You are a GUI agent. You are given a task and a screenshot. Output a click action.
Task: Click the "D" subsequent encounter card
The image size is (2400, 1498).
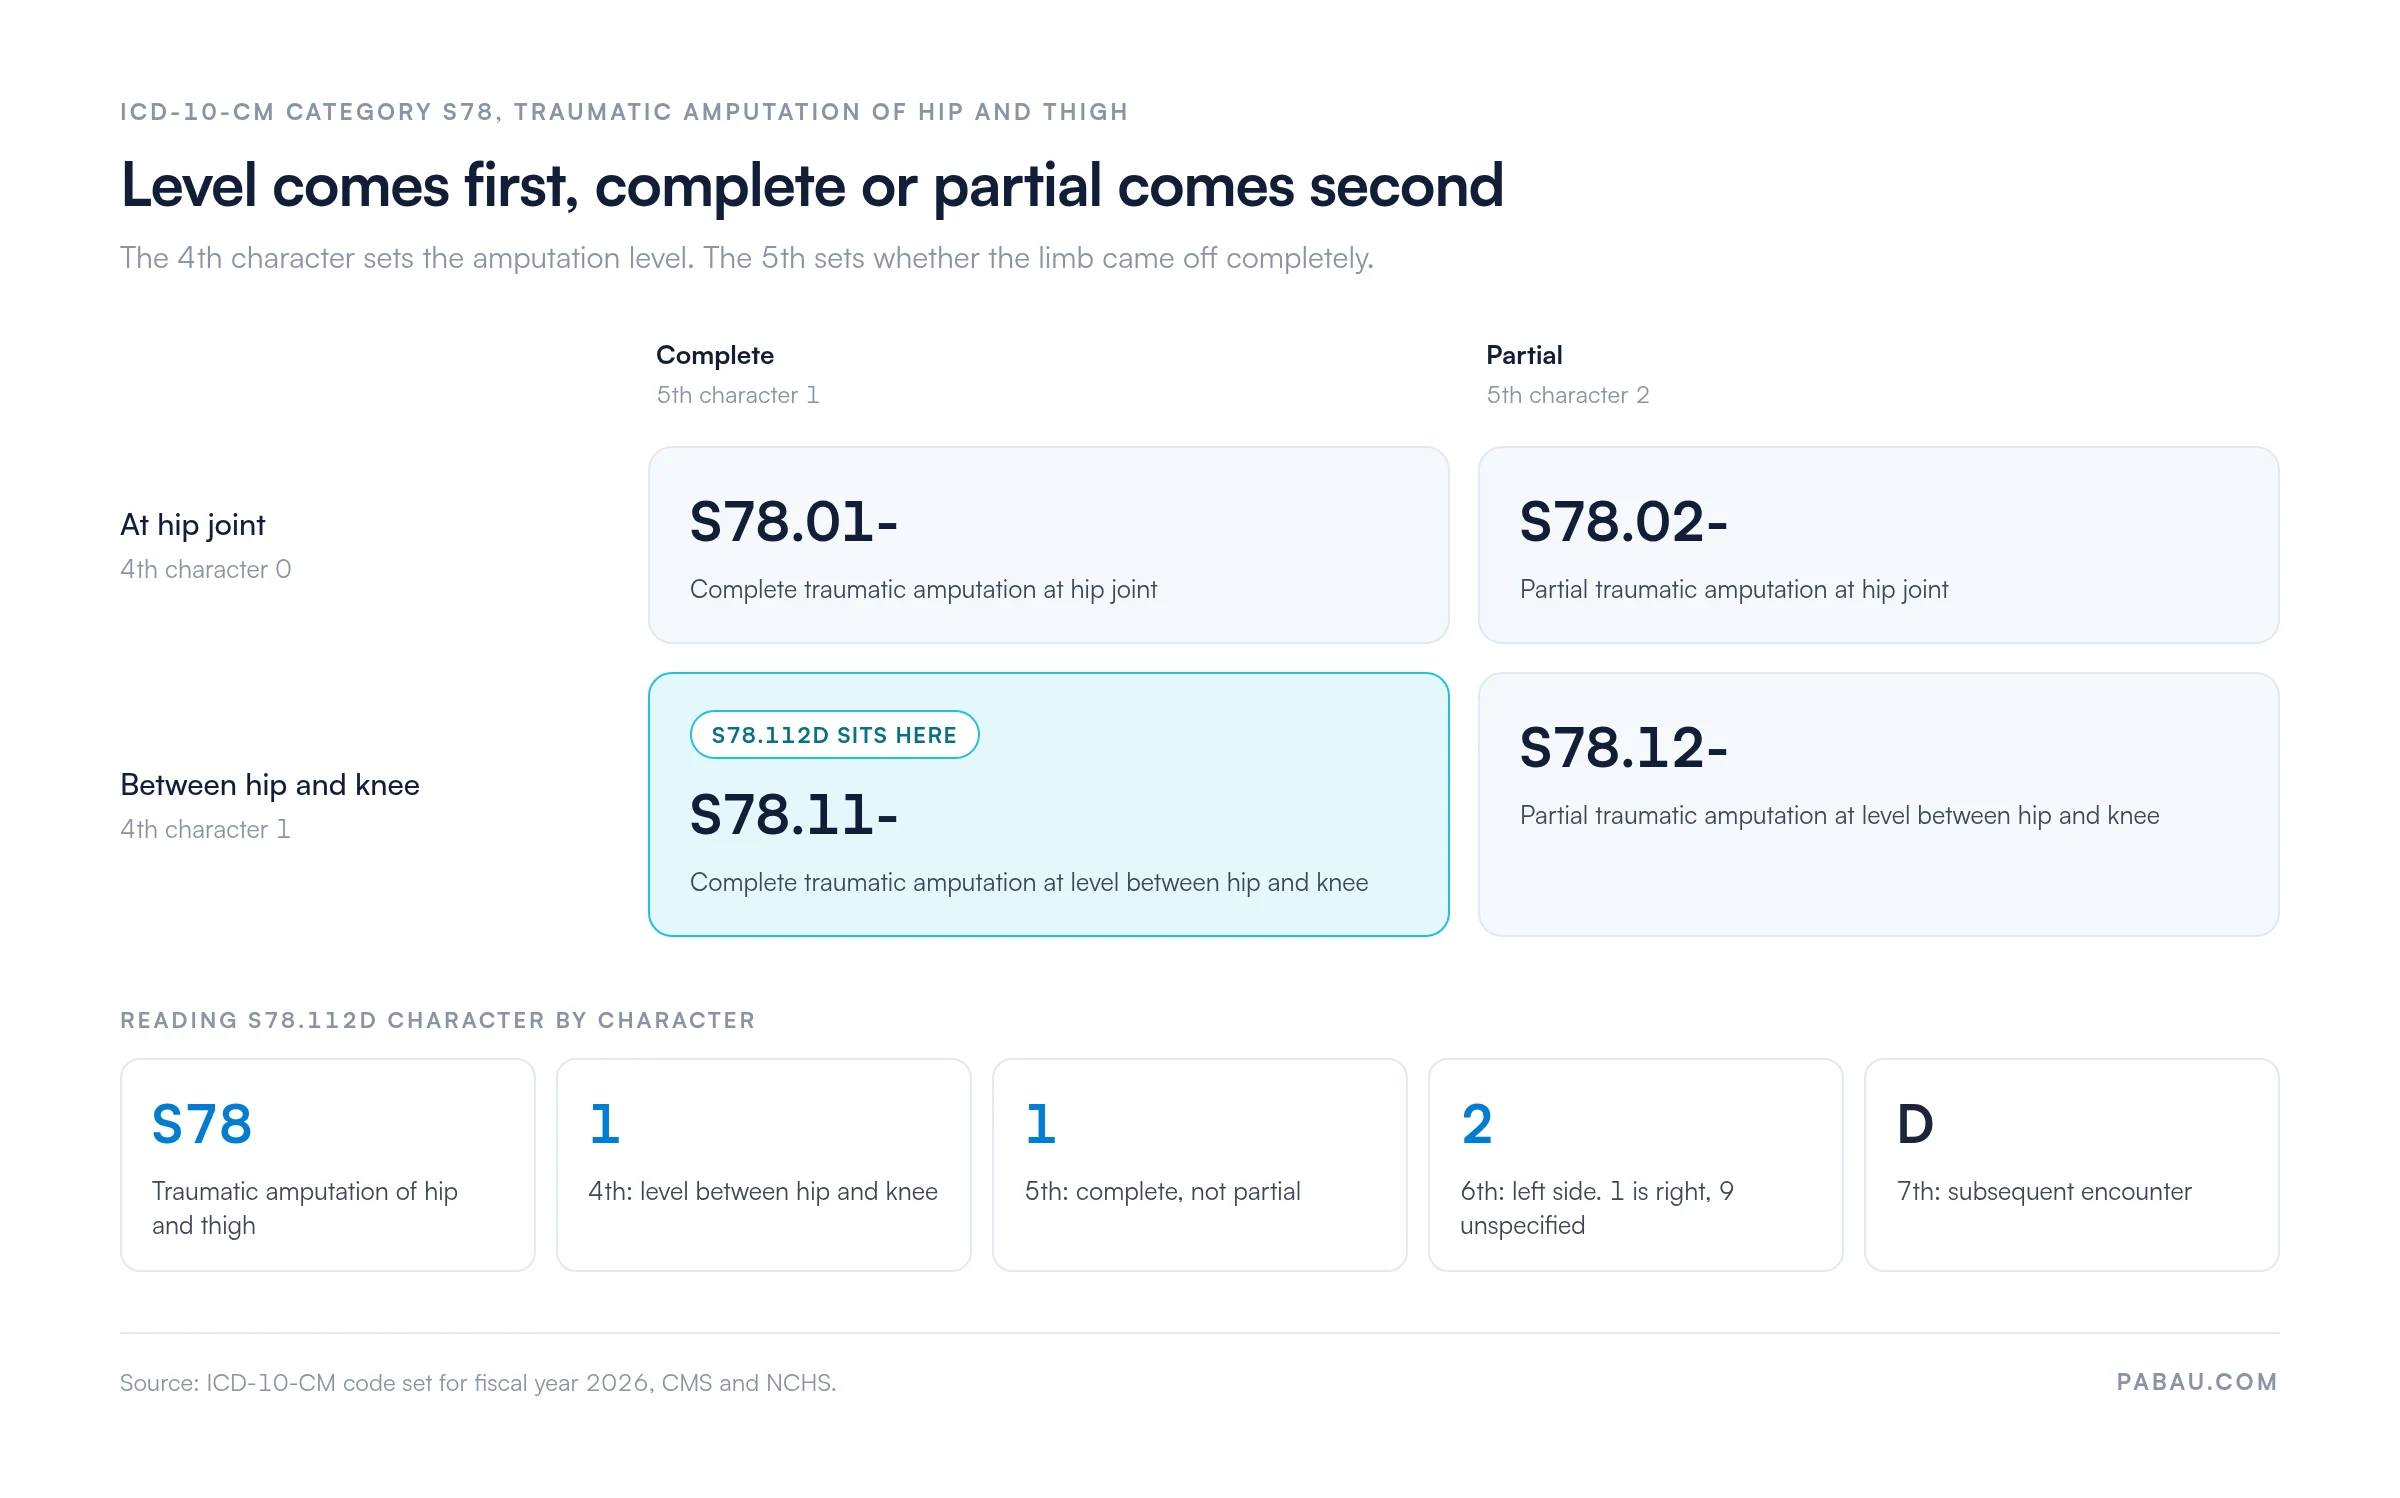(2072, 1165)
